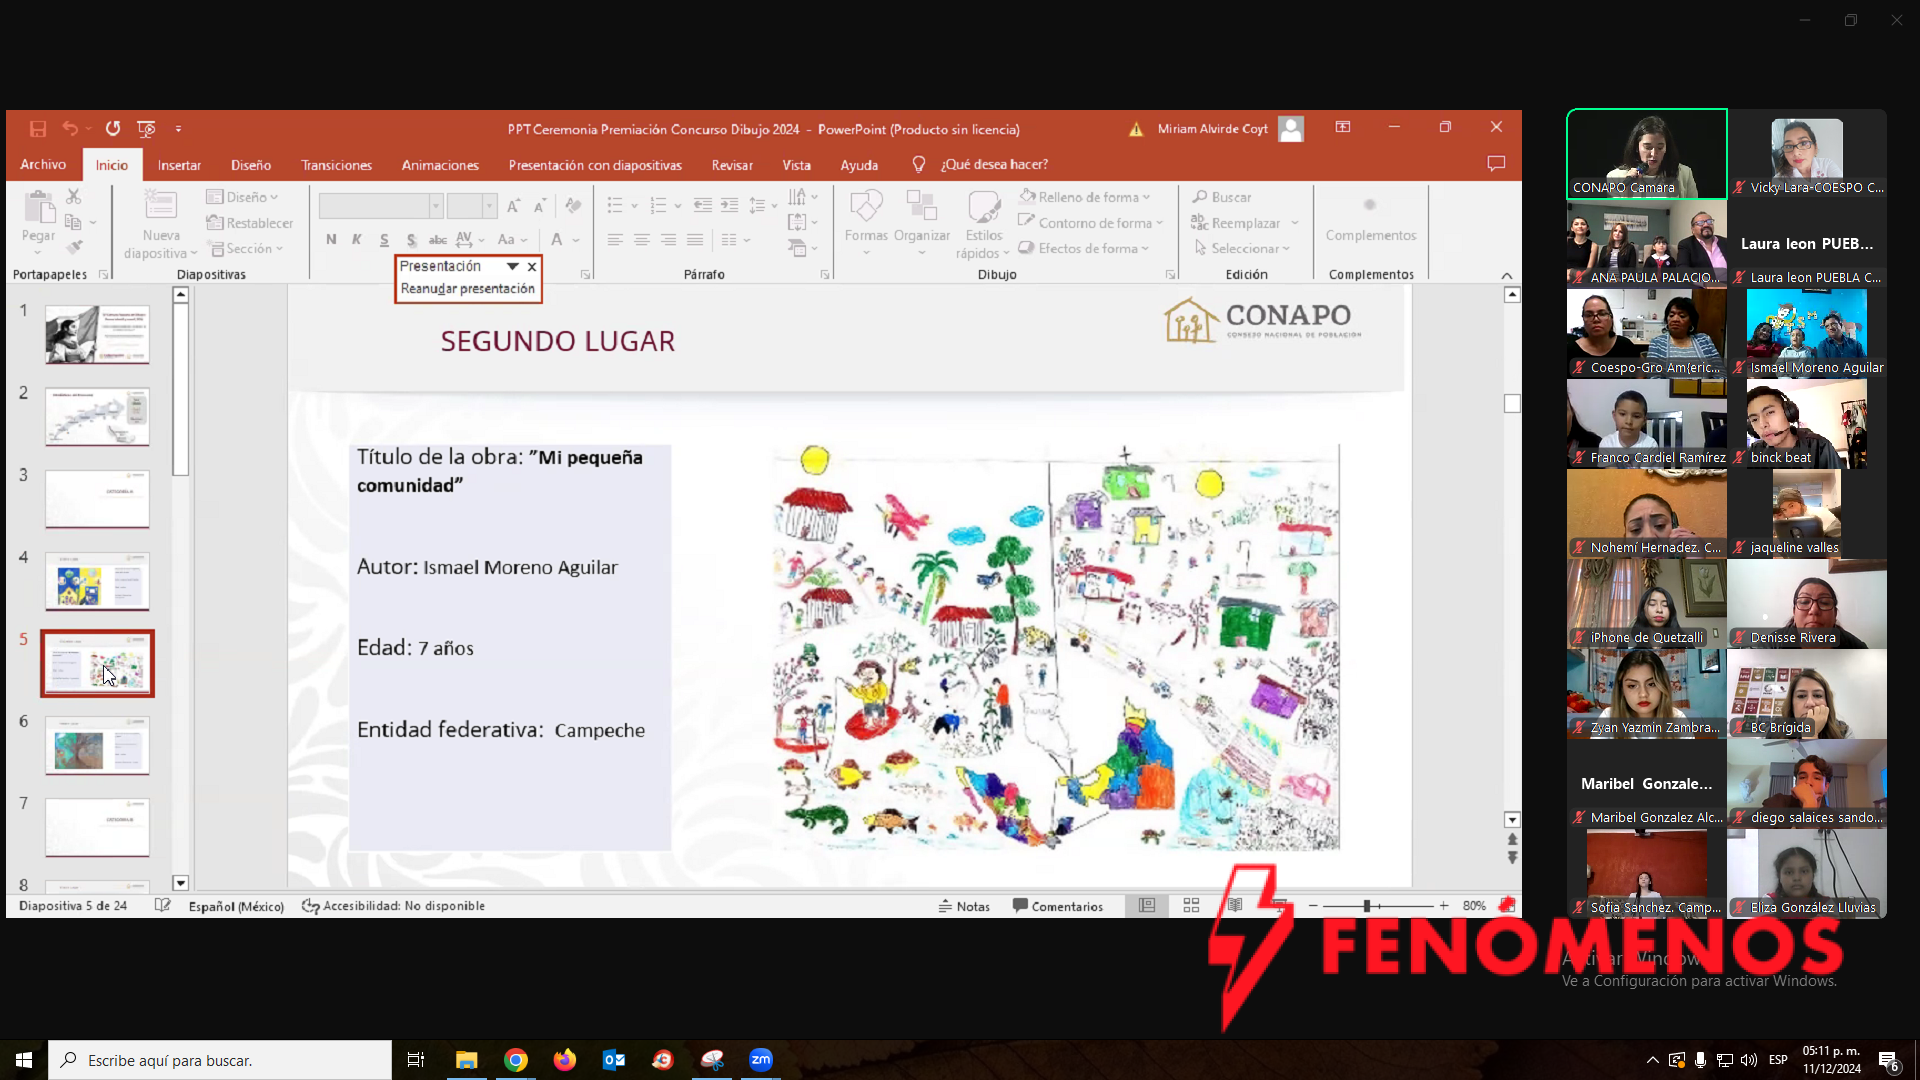Click the Buscar find button
The image size is (1920, 1080).
(1222, 197)
